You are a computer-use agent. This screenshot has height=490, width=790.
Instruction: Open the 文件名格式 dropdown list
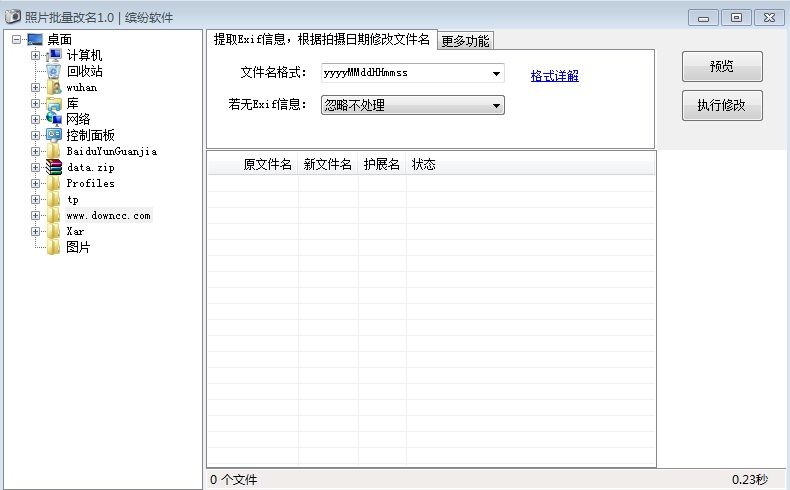point(496,73)
